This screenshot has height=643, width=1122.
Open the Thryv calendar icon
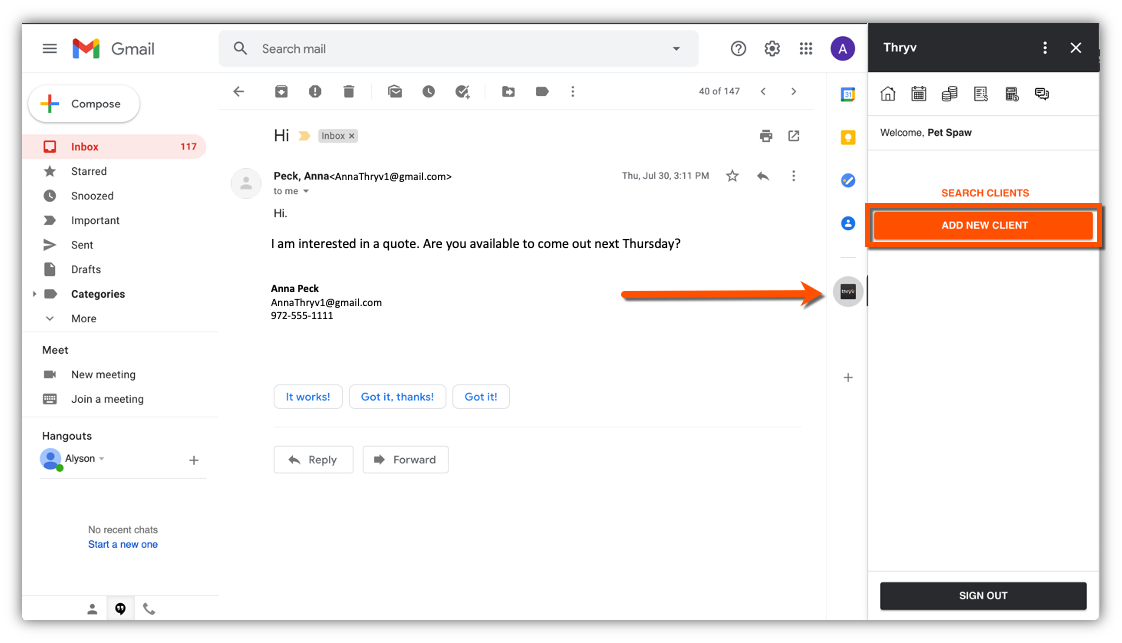click(919, 94)
